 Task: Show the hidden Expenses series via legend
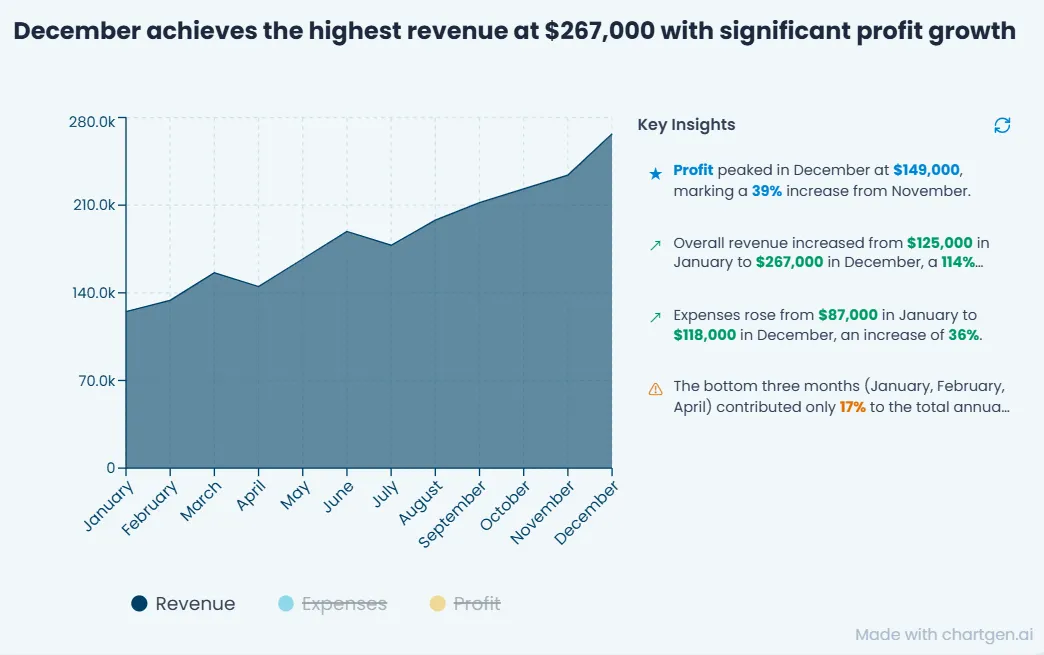(x=332, y=604)
